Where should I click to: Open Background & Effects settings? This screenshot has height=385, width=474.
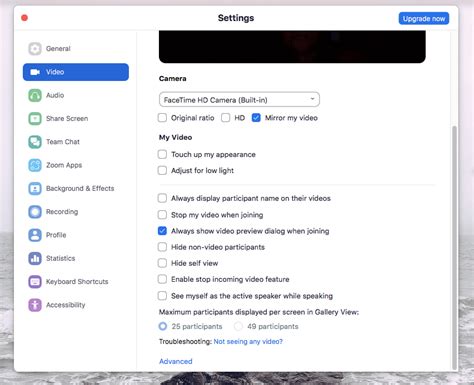(x=76, y=189)
